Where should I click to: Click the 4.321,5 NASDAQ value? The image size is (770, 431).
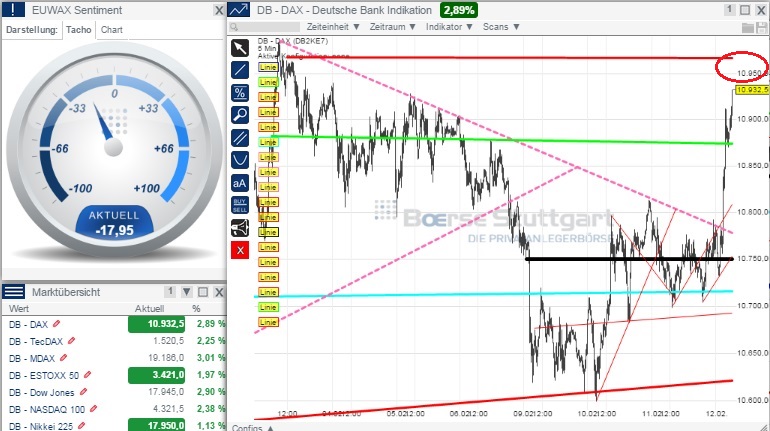[168, 408]
